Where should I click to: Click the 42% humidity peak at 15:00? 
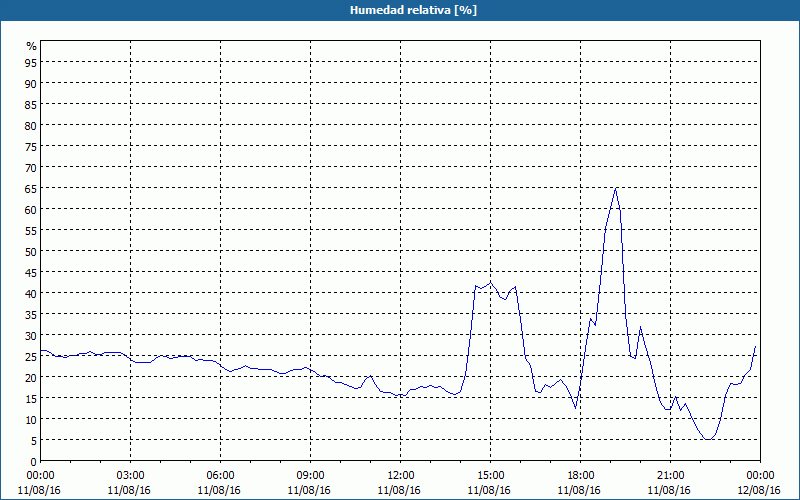click(x=491, y=282)
